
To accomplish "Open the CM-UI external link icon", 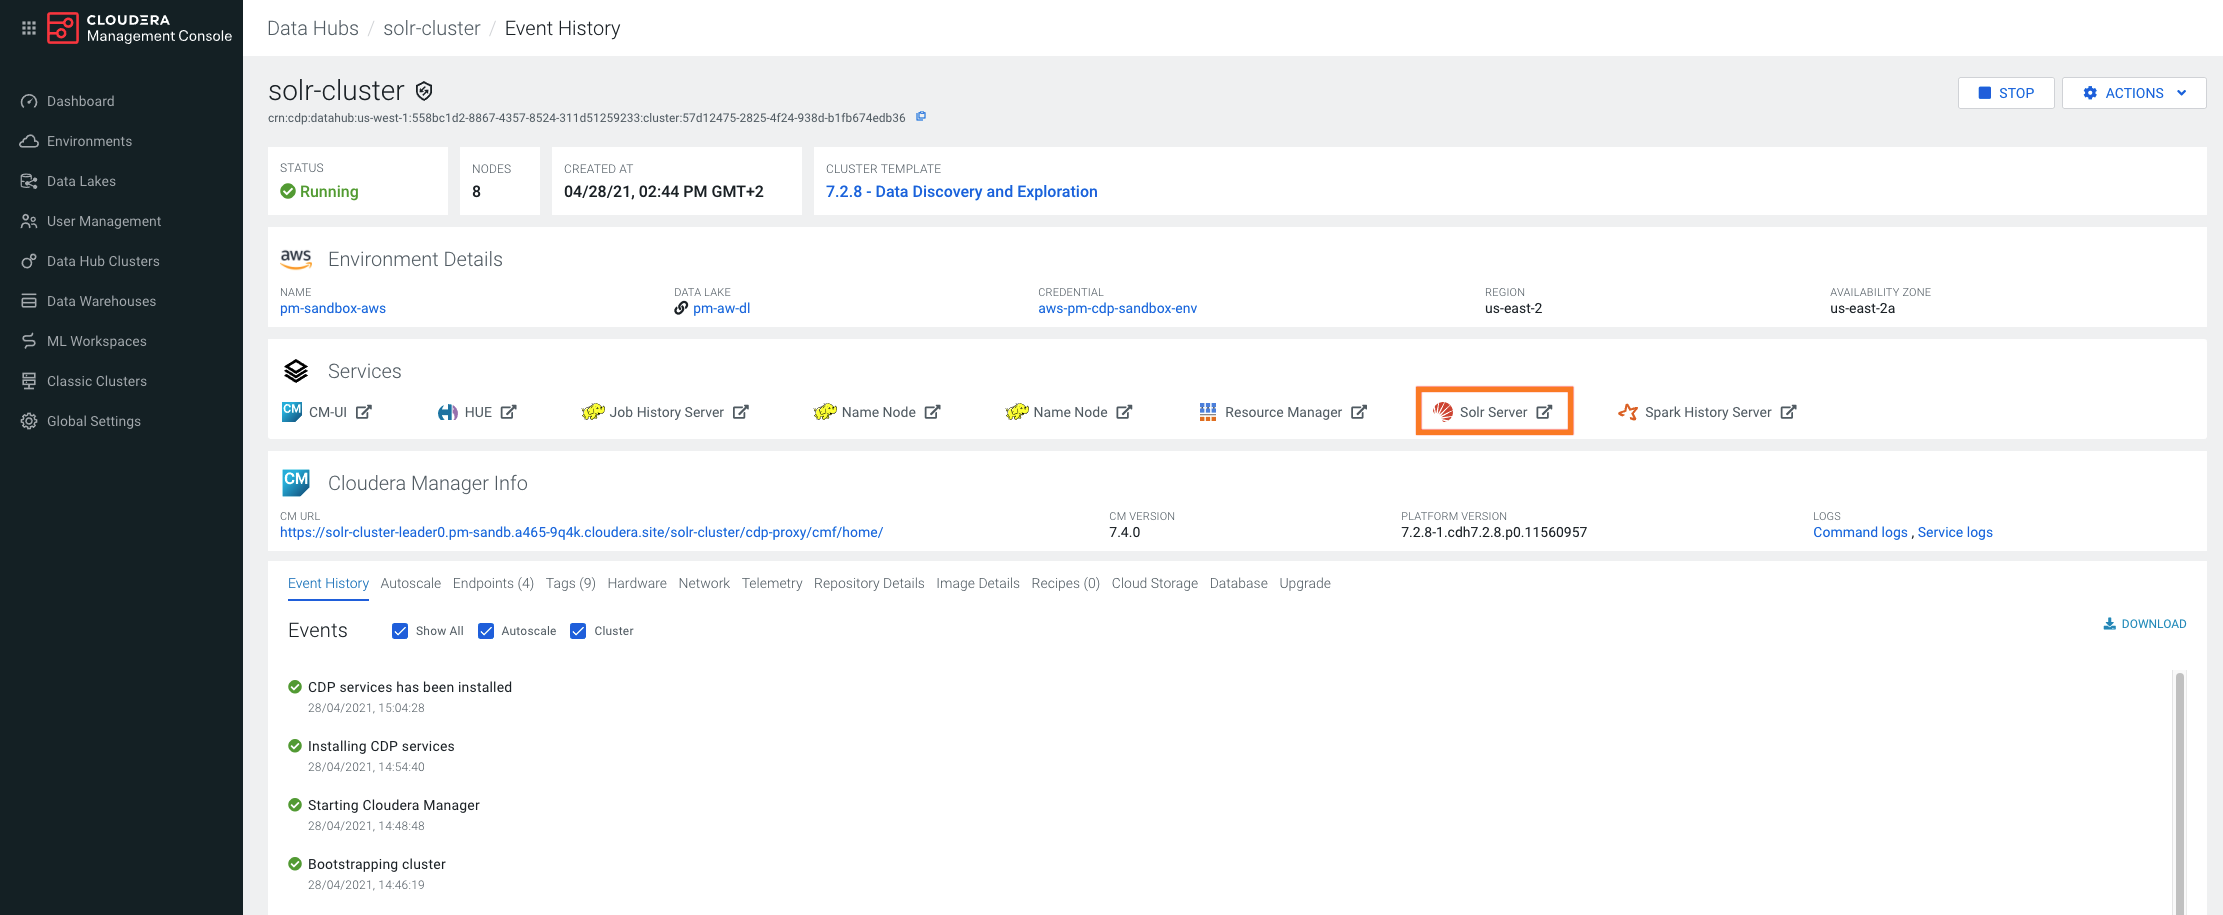I will click(x=364, y=412).
